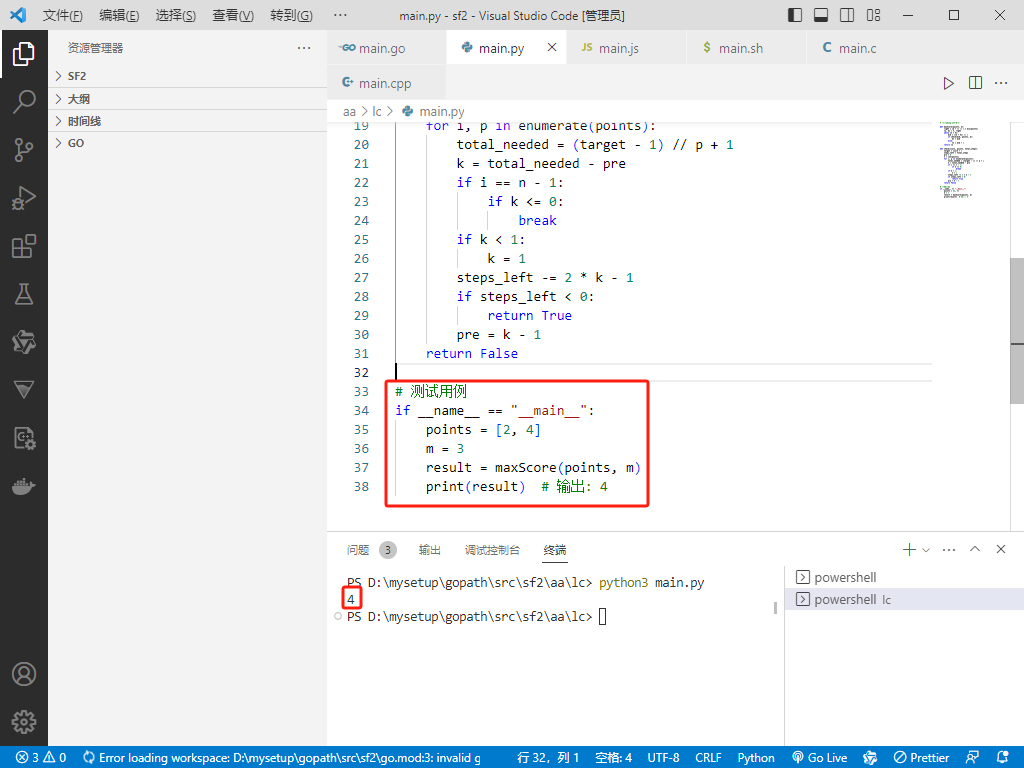The width and height of the screenshot is (1024, 768).
Task: Open Explorer views and more actions ellipsis
Action: click(304, 48)
